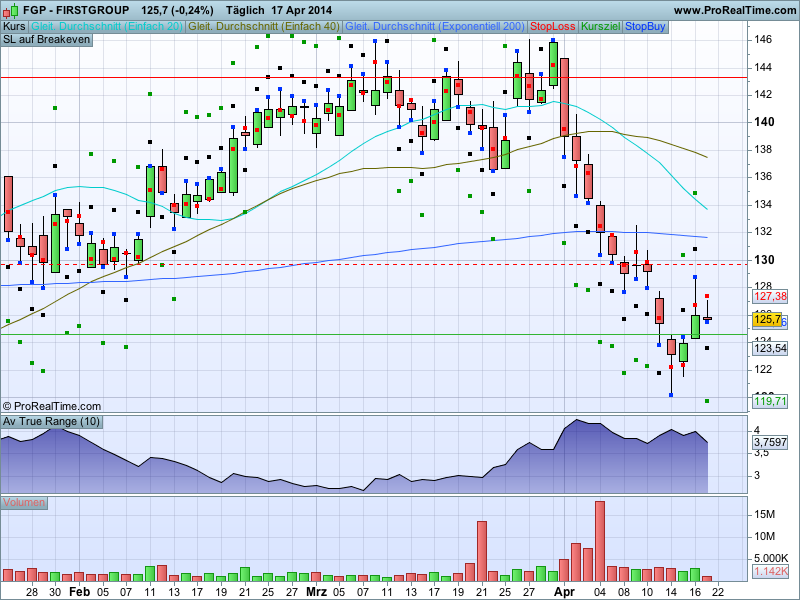
Task: Click the SL auf Breakeven label
Action: pos(47,39)
